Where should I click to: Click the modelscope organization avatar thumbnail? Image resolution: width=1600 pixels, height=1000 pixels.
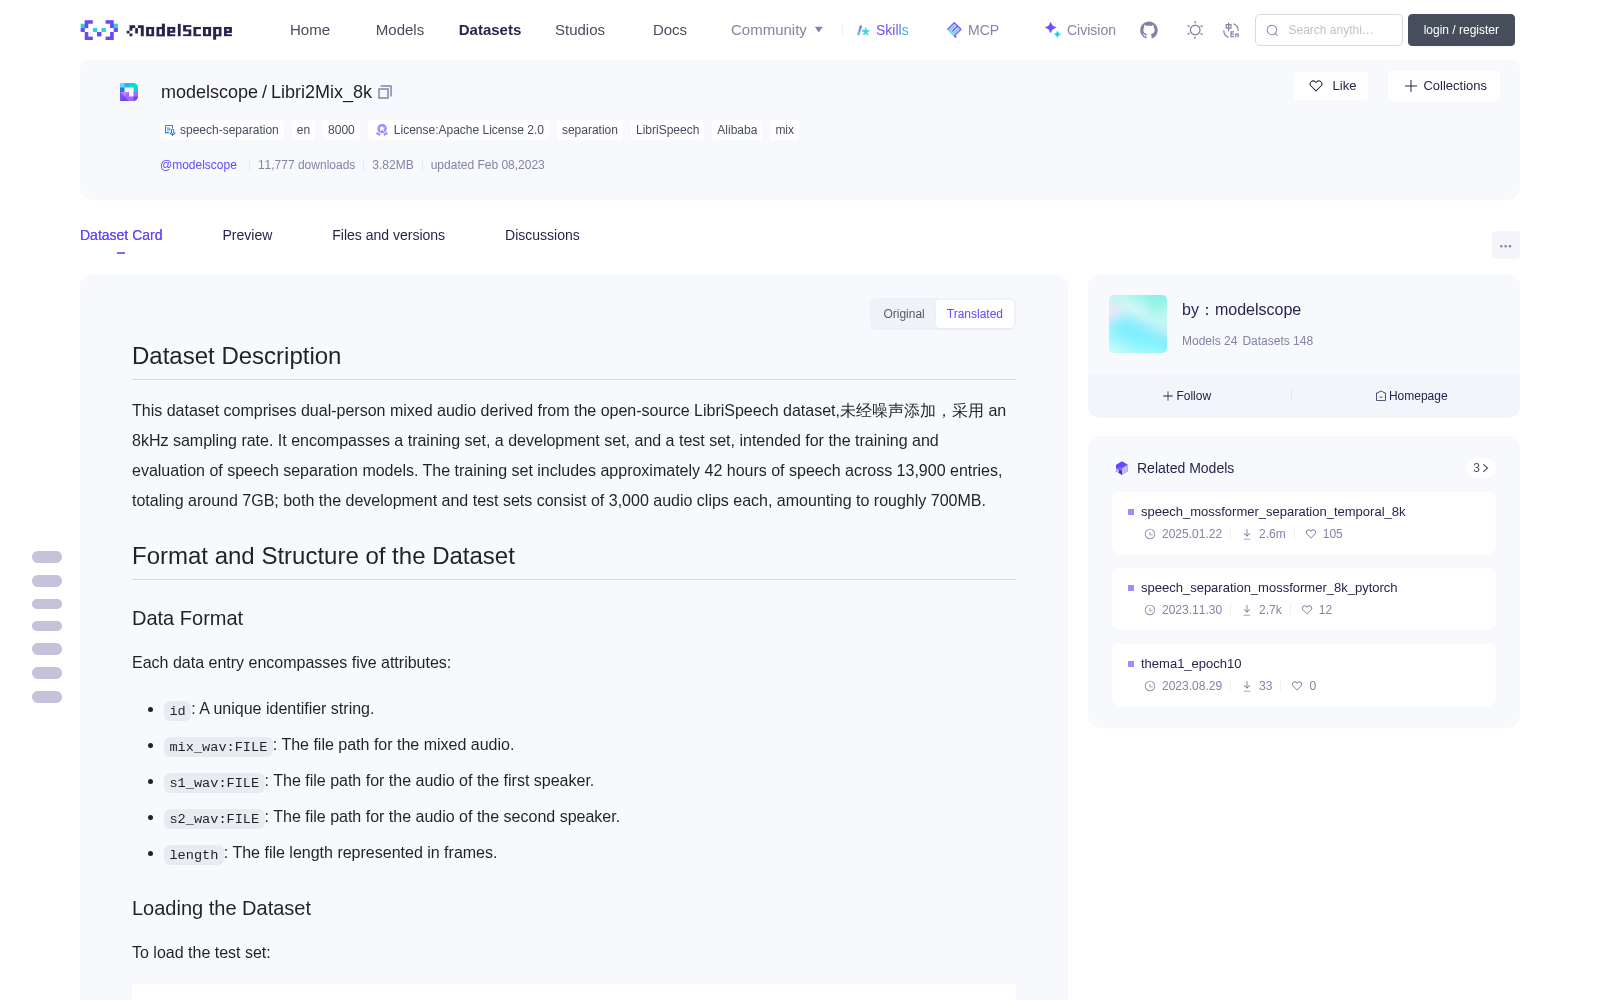tap(1138, 324)
